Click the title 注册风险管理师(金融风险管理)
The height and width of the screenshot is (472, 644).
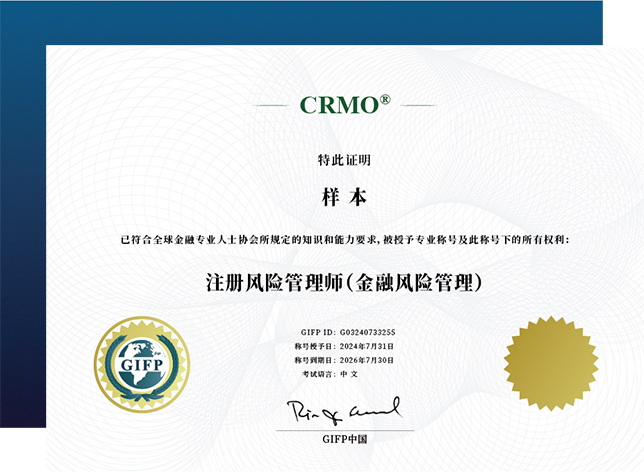[x=344, y=283]
